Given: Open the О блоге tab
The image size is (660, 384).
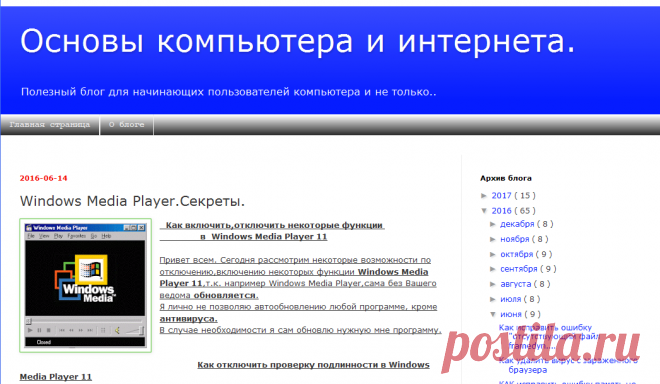Looking at the screenshot, I should [126, 125].
